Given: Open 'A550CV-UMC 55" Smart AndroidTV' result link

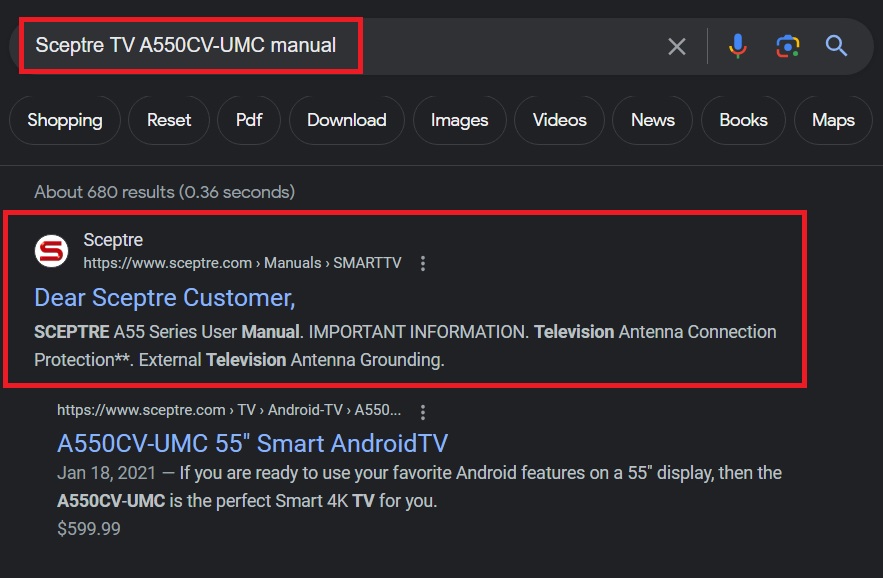Looking at the screenshot, I should [x=252, y=444].
